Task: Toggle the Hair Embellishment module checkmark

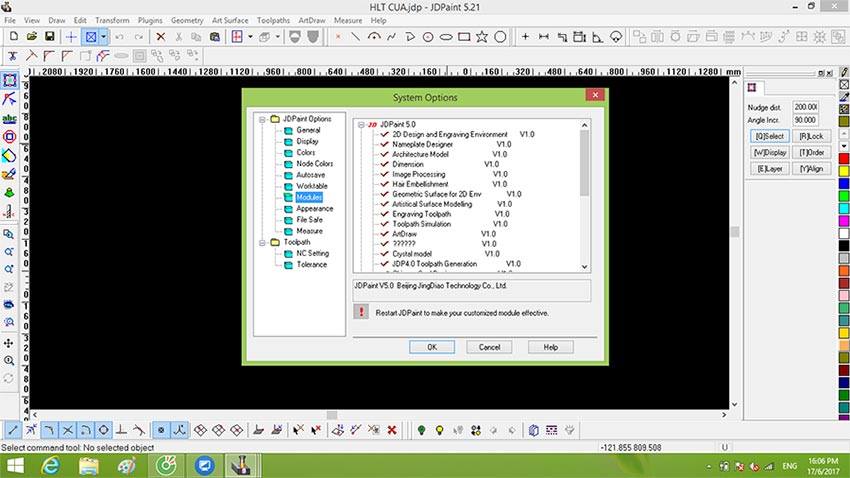Action: coord(385,184)
